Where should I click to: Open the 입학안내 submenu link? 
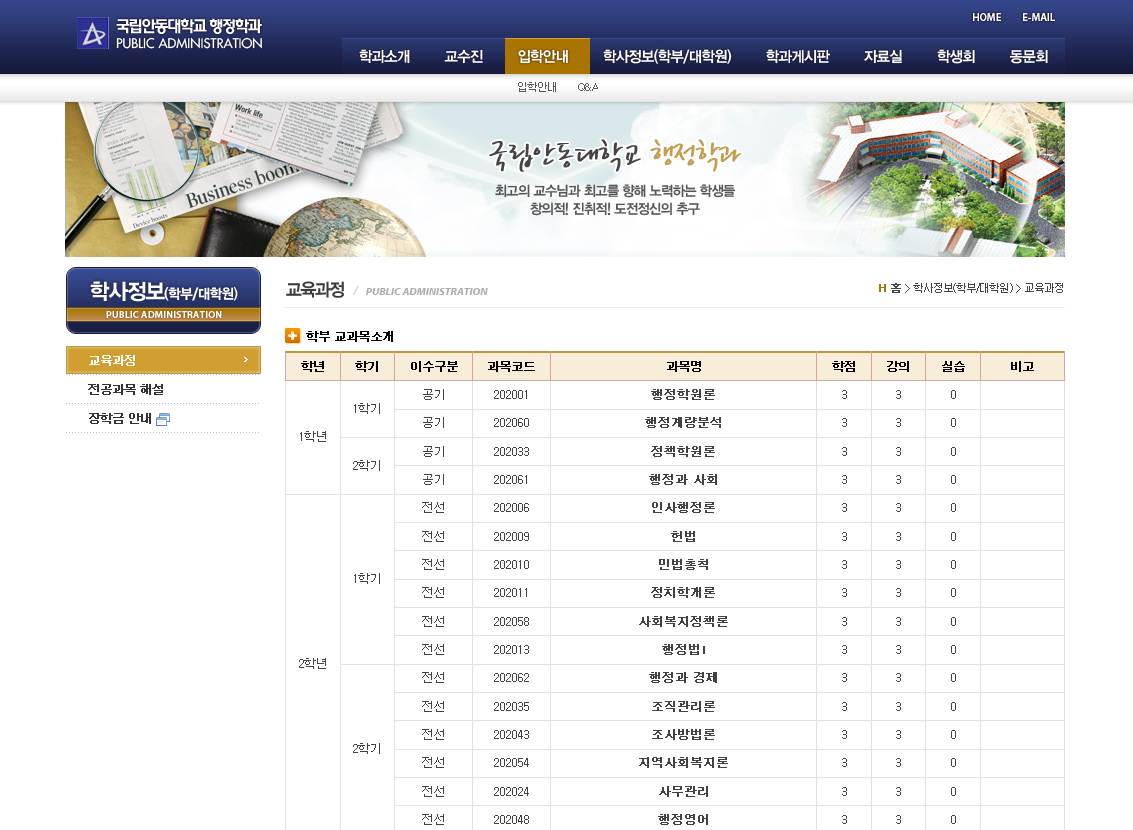pyautogui.click(x=537, y=87)
